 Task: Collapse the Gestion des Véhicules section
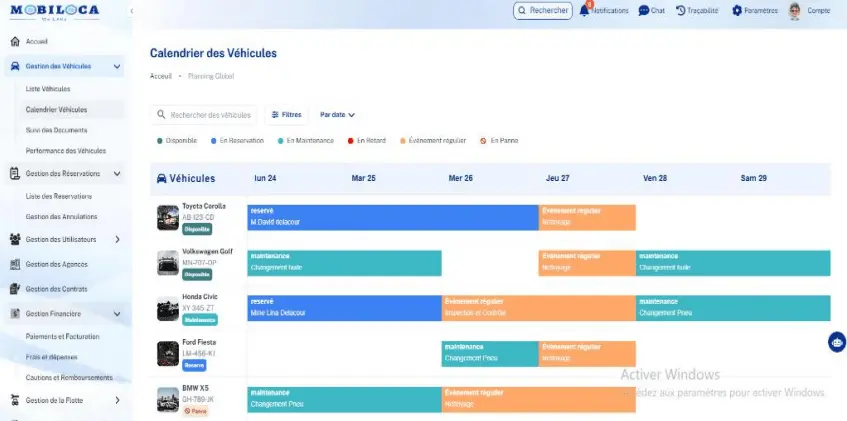[x=118, y=67]
